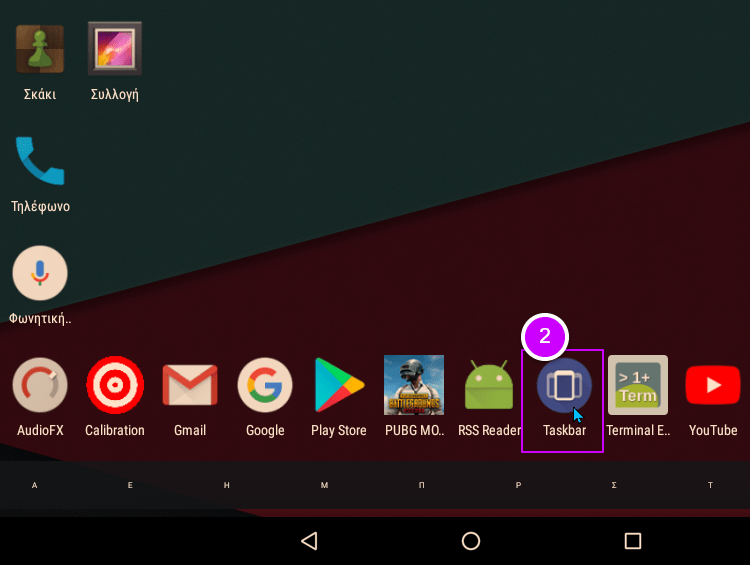750x565 pixels.
Task: Jump to letter H in index
Action: [227, 485]
